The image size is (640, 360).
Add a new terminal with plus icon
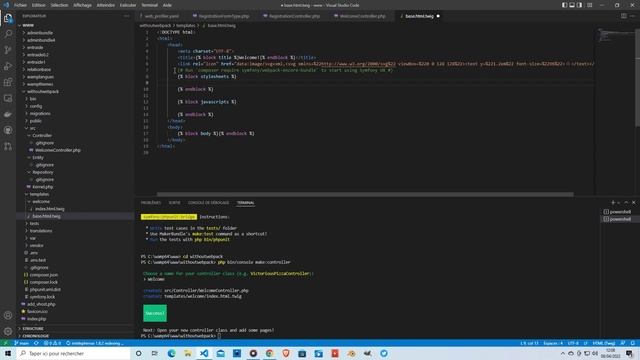tap(613, 202)
